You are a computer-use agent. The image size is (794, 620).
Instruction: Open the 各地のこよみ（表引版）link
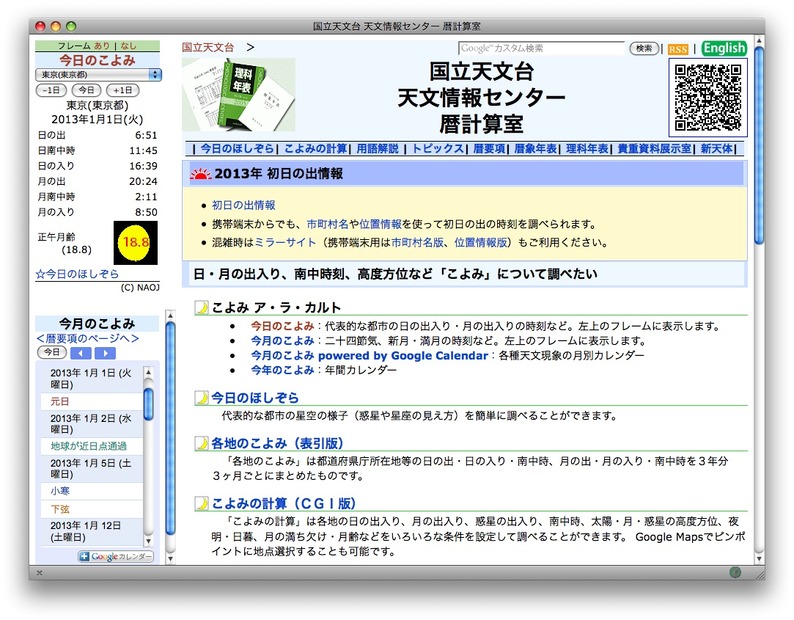point(277,443)
